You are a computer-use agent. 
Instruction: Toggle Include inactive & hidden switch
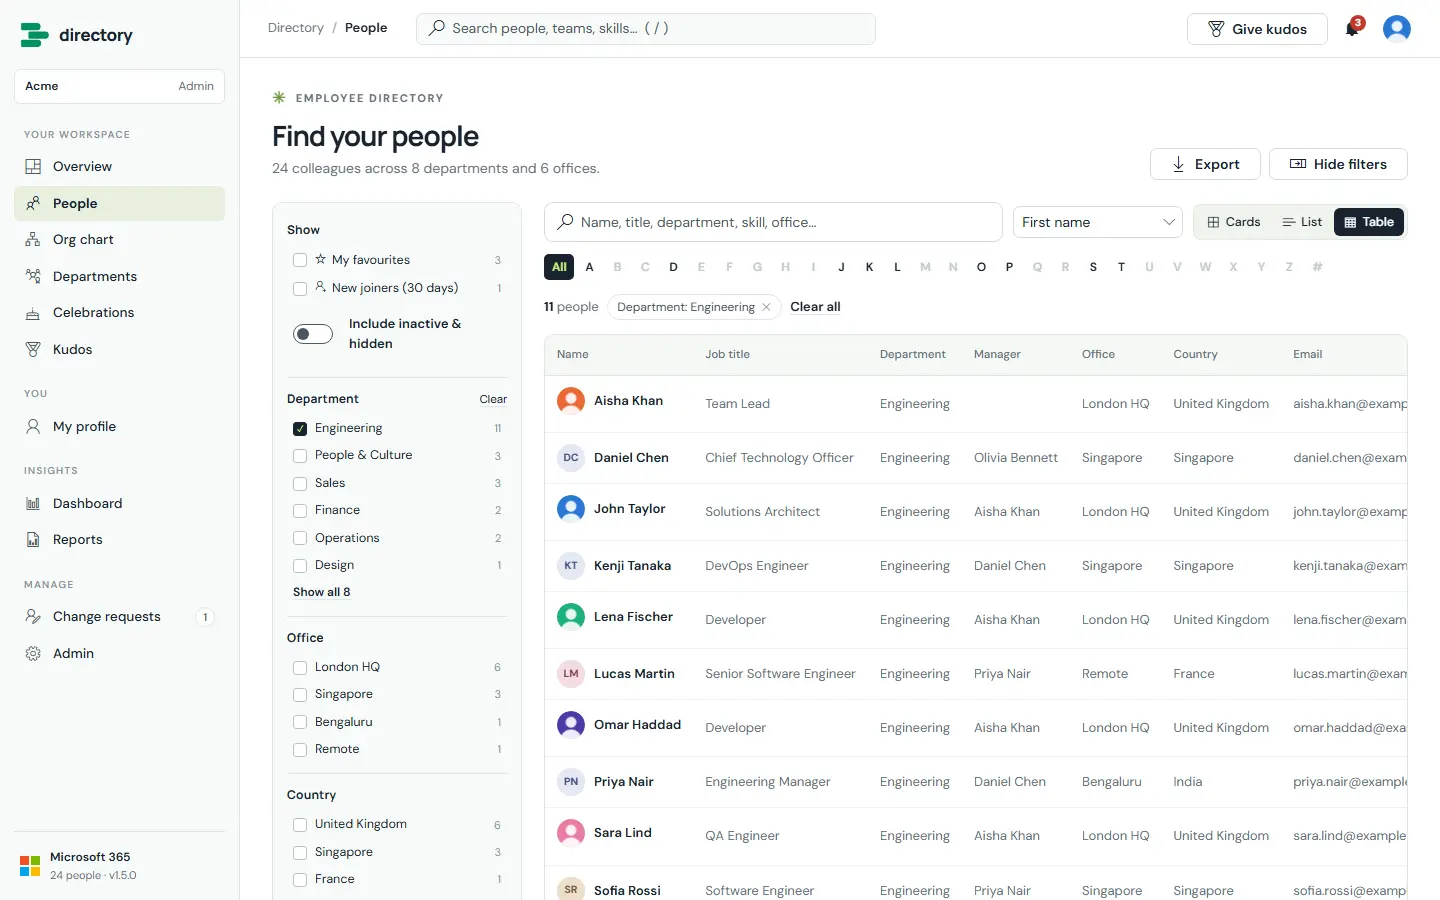point(313,334)
